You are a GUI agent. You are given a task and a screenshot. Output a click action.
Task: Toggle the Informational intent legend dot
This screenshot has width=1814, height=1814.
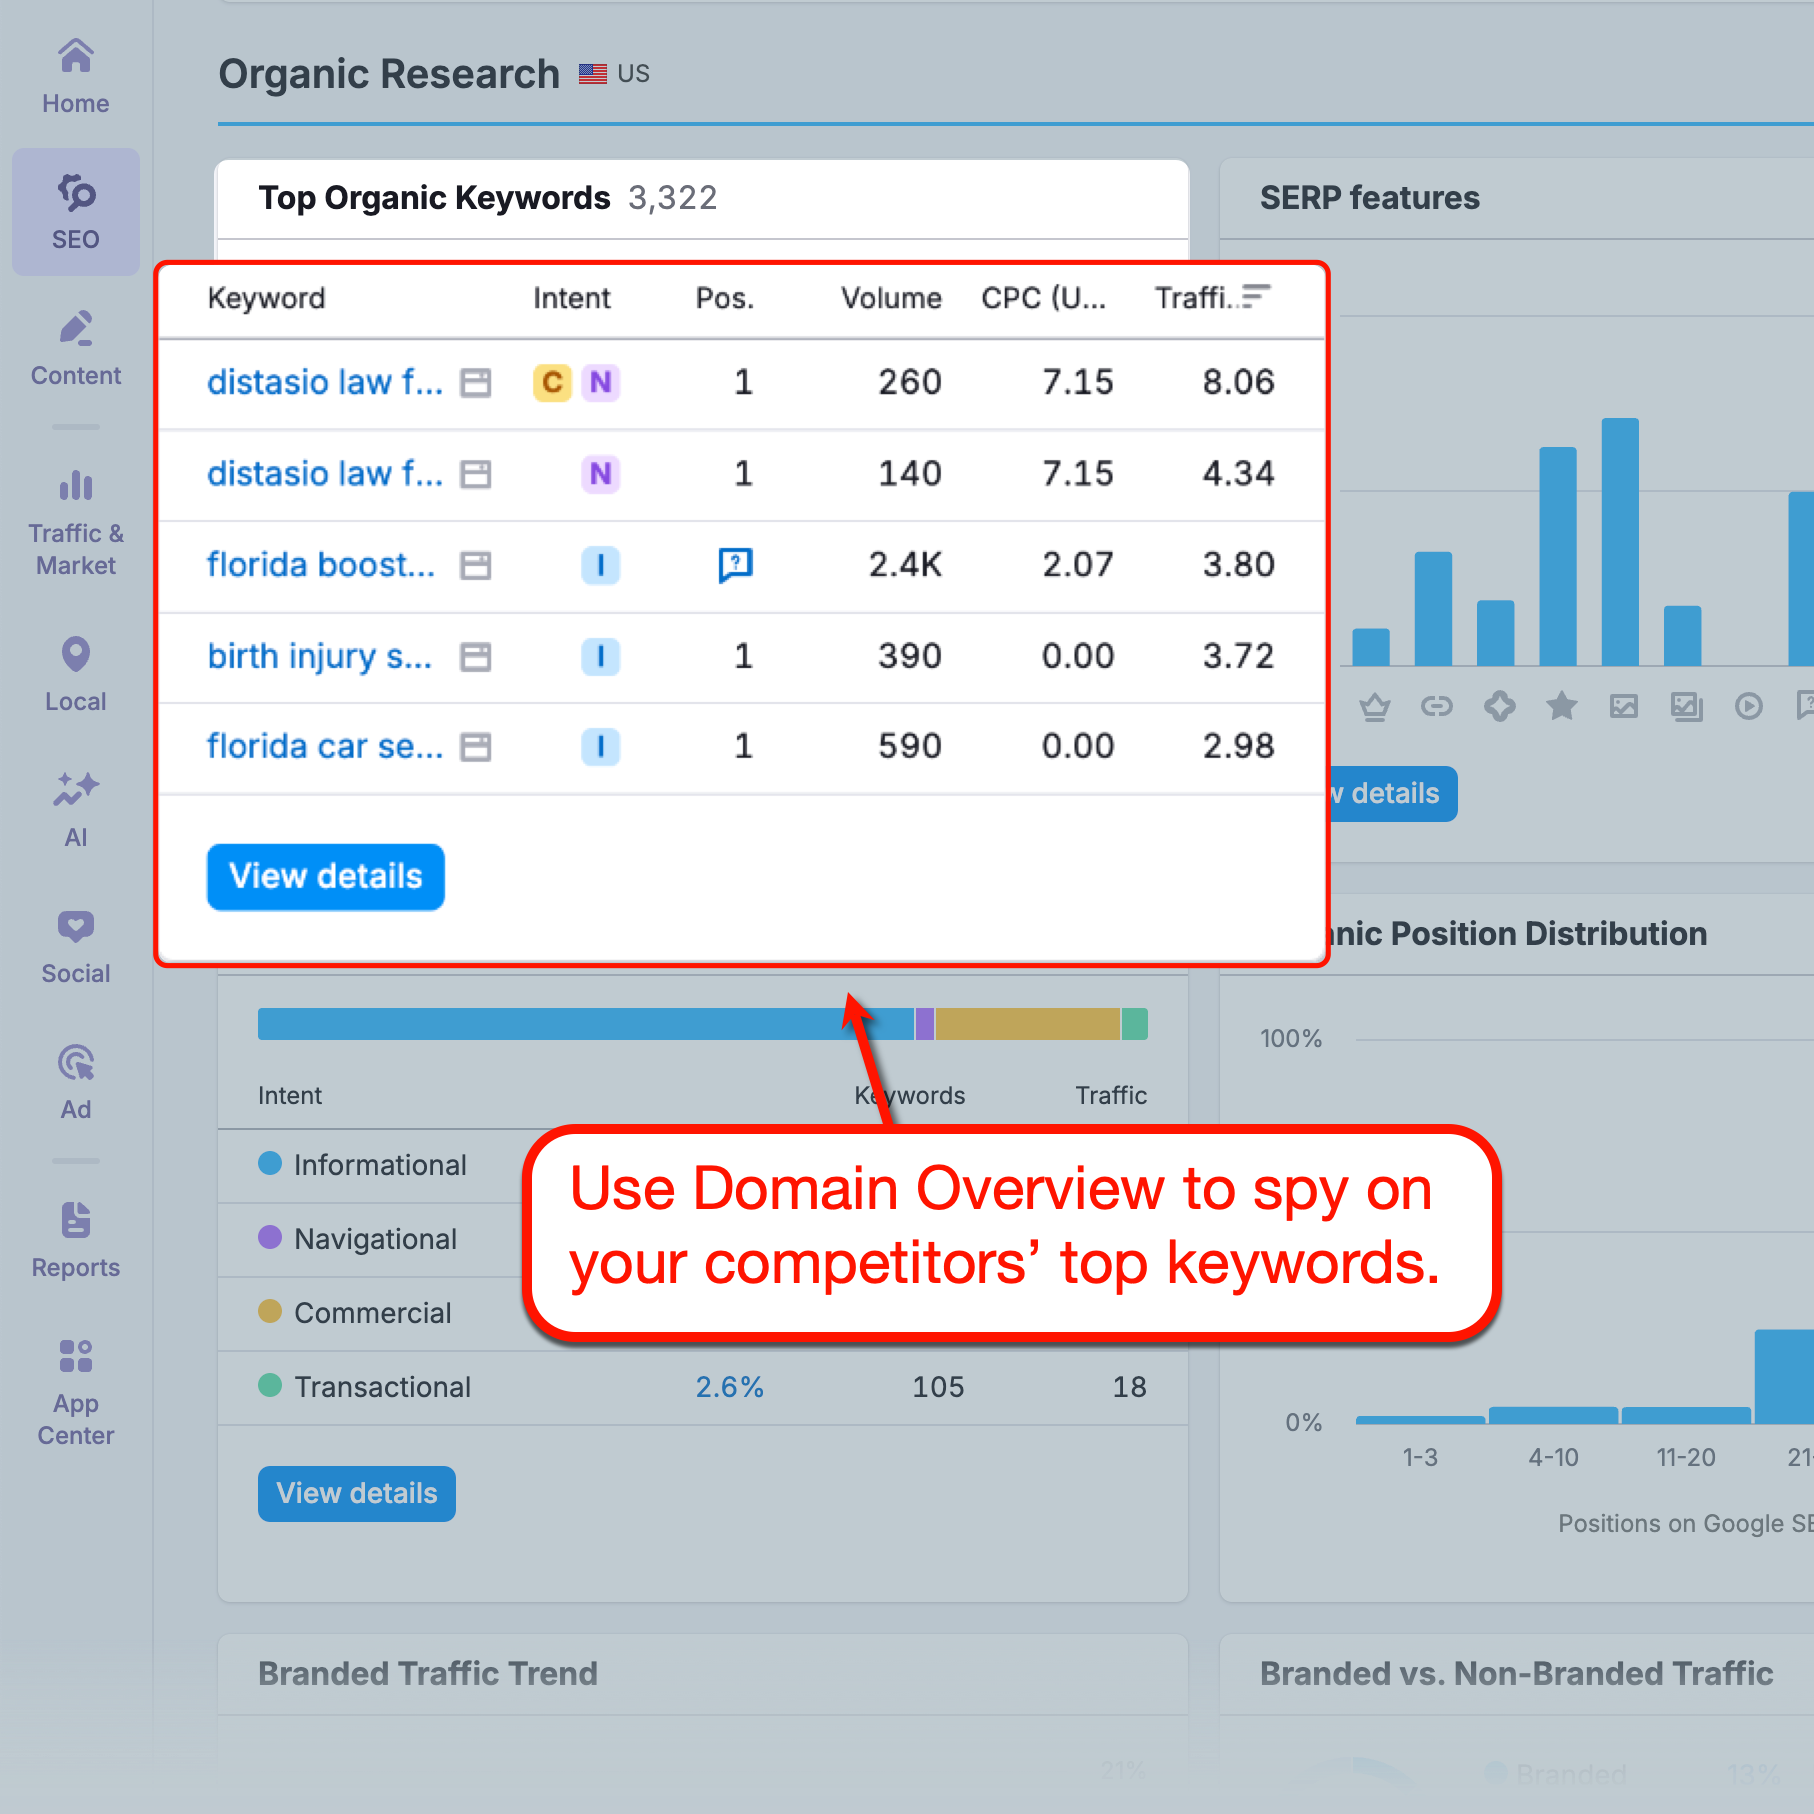271,1164
